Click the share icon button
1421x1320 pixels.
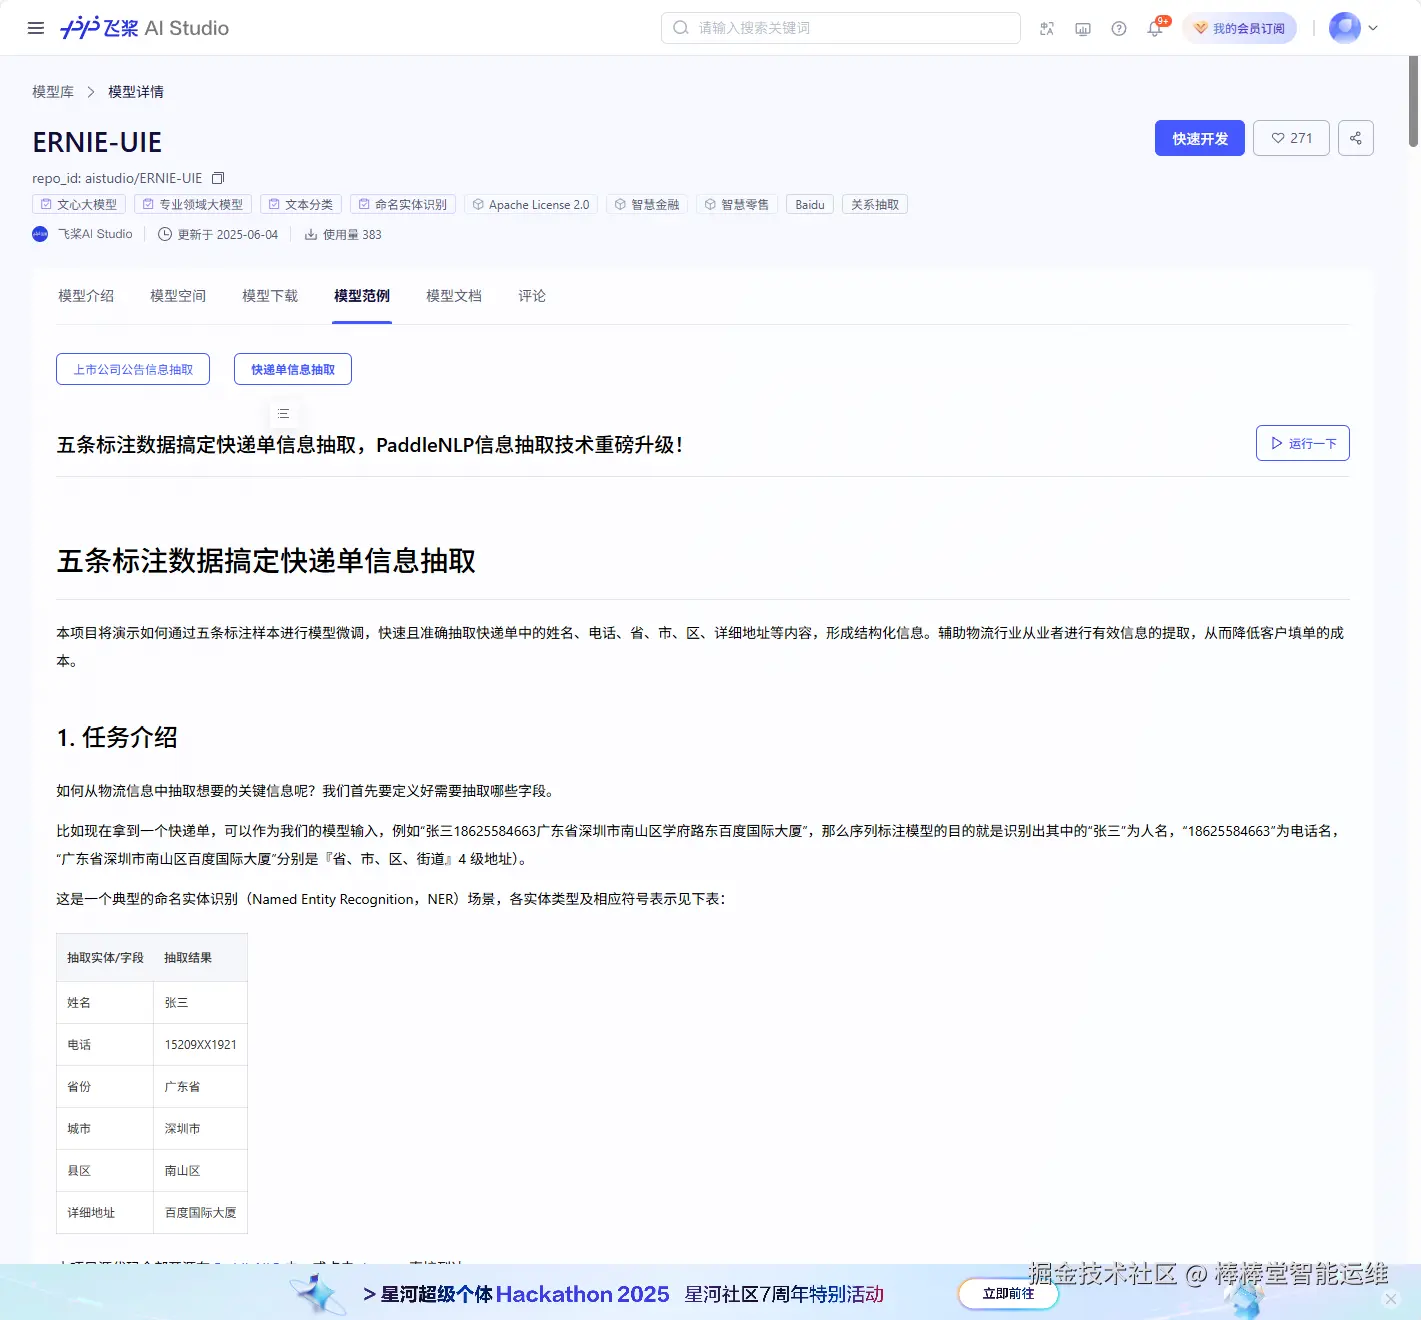[x=1356, y=138]
